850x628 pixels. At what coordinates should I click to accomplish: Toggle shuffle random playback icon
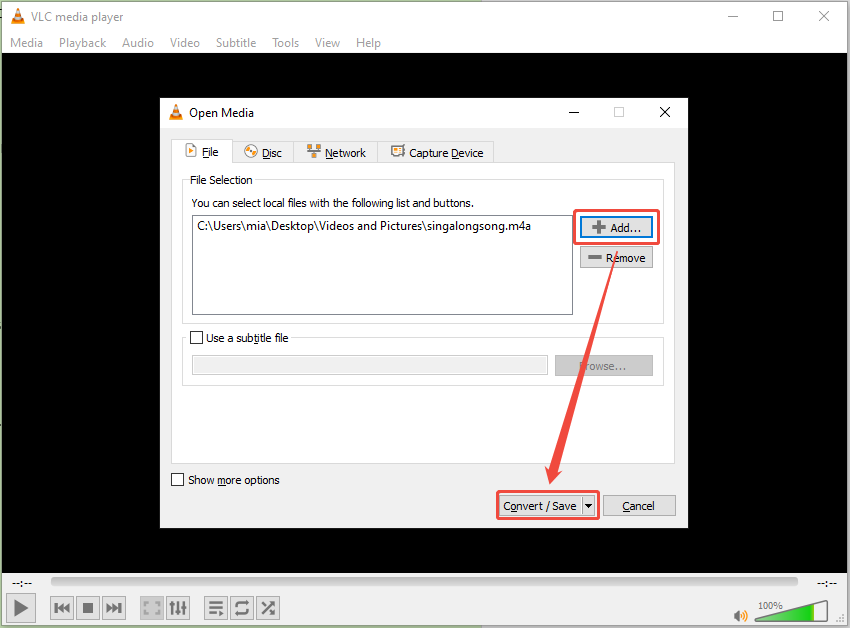[268, 608]
